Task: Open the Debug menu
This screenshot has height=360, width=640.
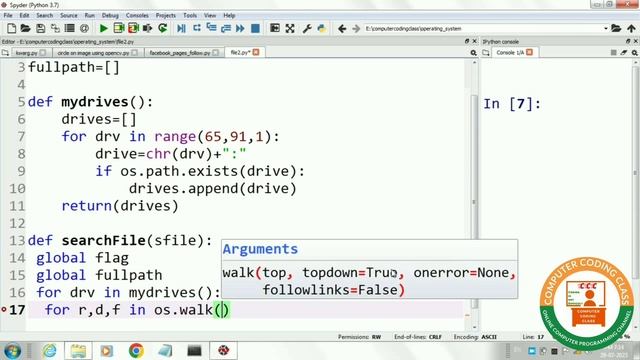Action: (x=110, y=15)
